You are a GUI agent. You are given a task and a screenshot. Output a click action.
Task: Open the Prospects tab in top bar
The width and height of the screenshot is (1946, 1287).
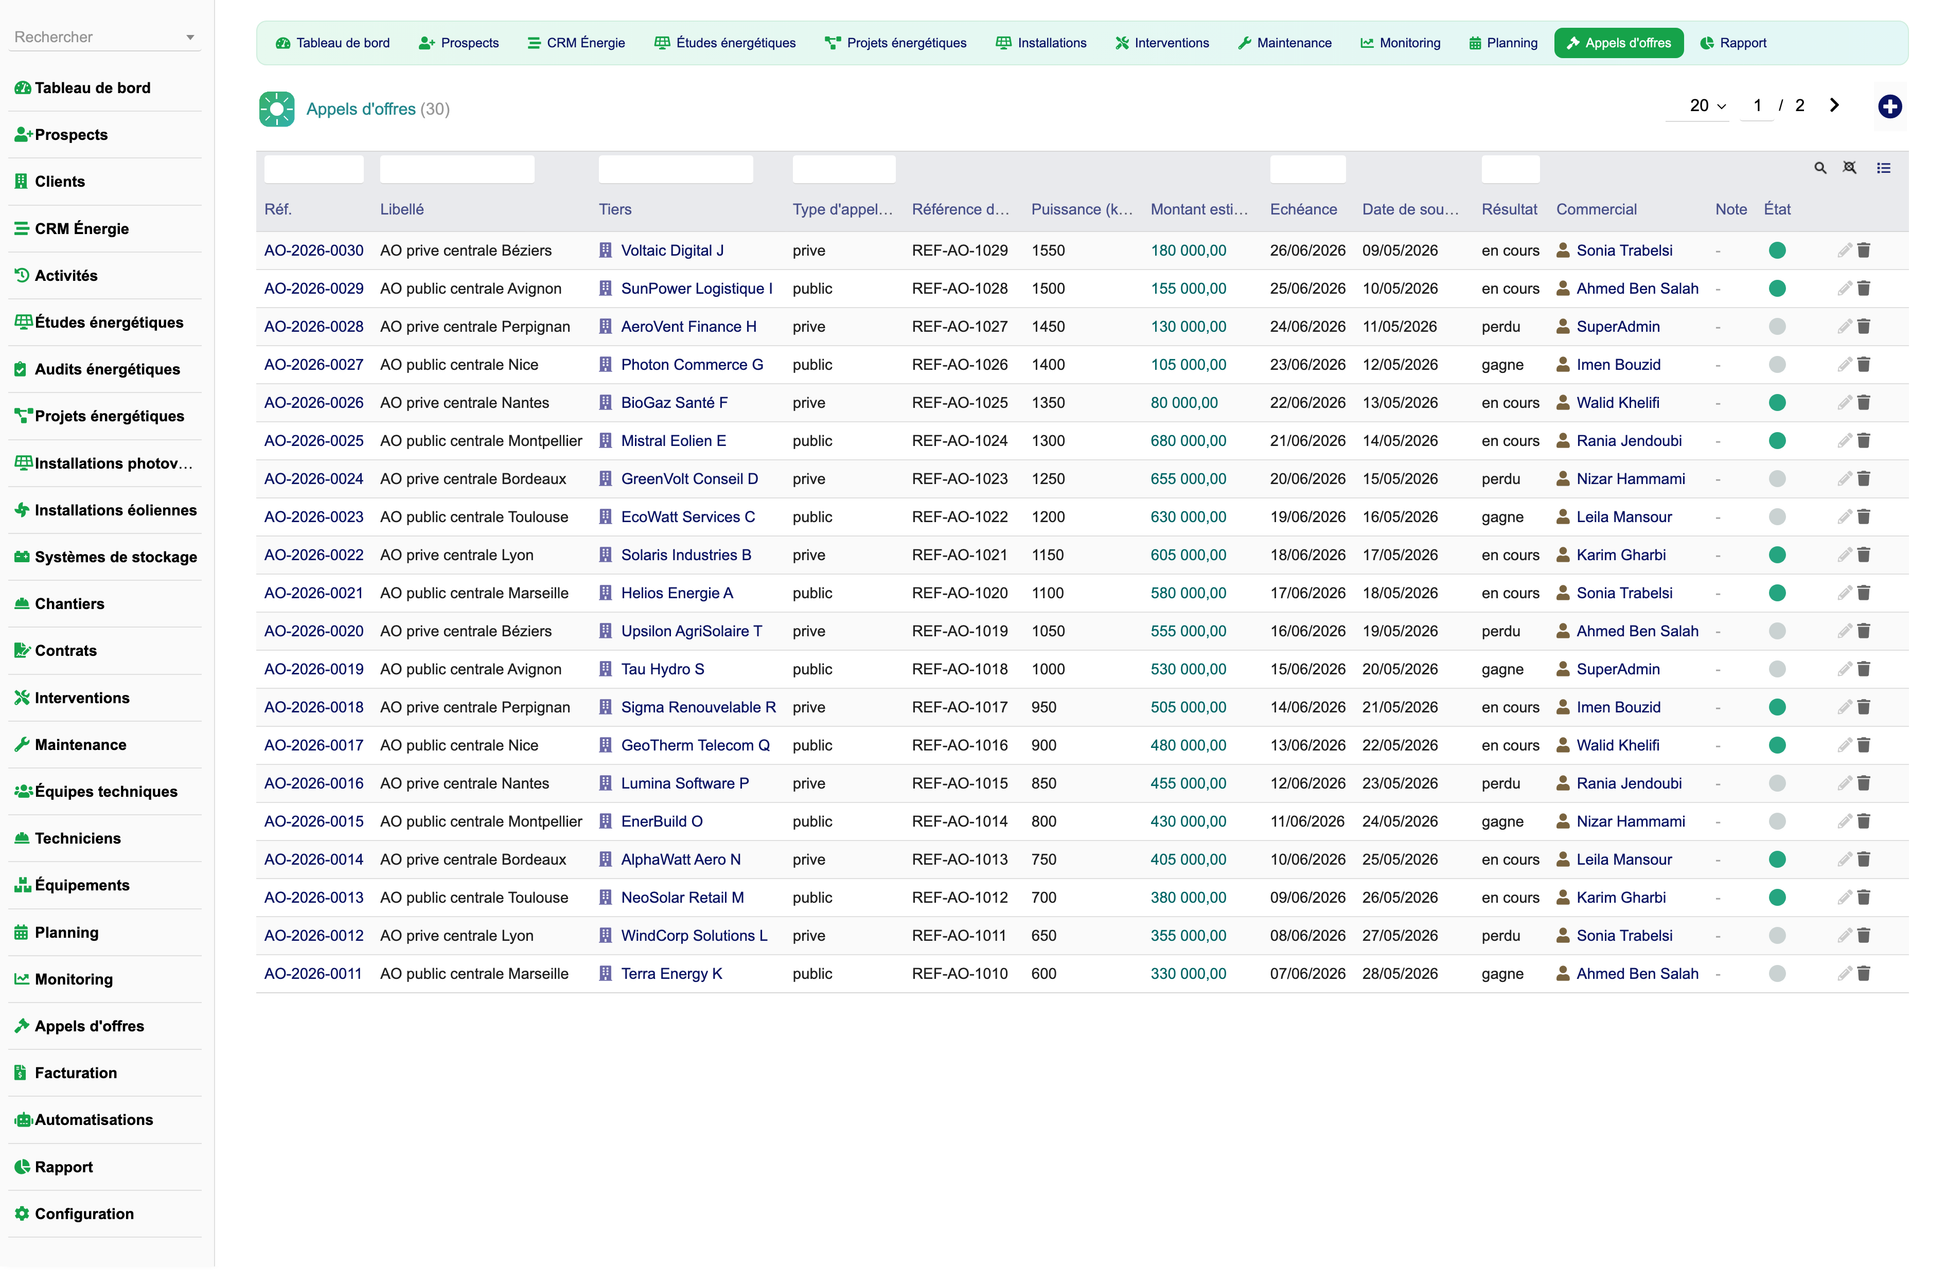(459, 43)
